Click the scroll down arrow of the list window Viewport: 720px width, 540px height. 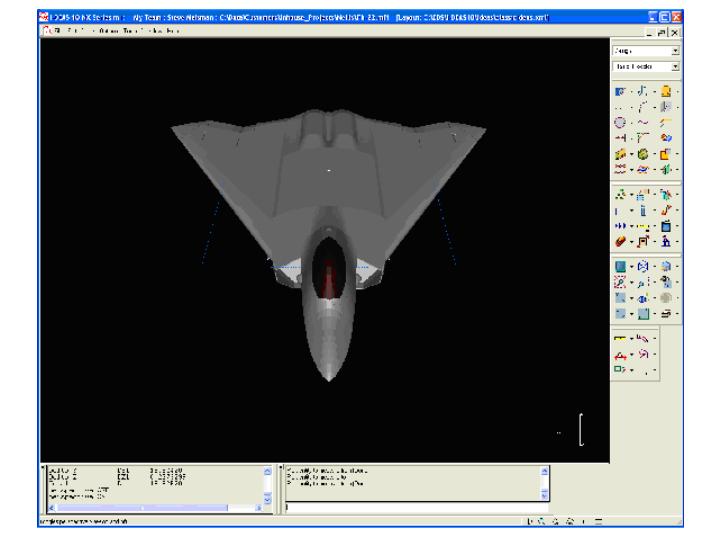coord(268,498)
